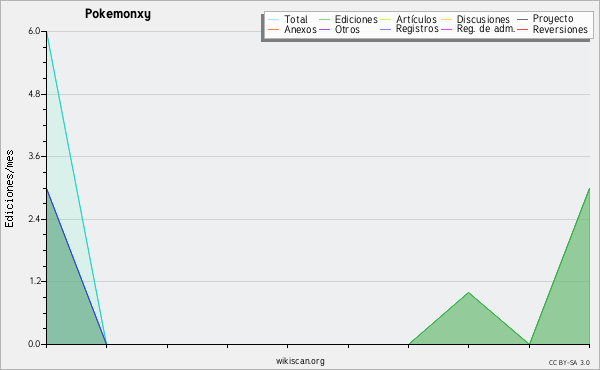Click the 3.6 y-axis value
The height and width of the screenshot is (370, 600).
pos(34,156)
